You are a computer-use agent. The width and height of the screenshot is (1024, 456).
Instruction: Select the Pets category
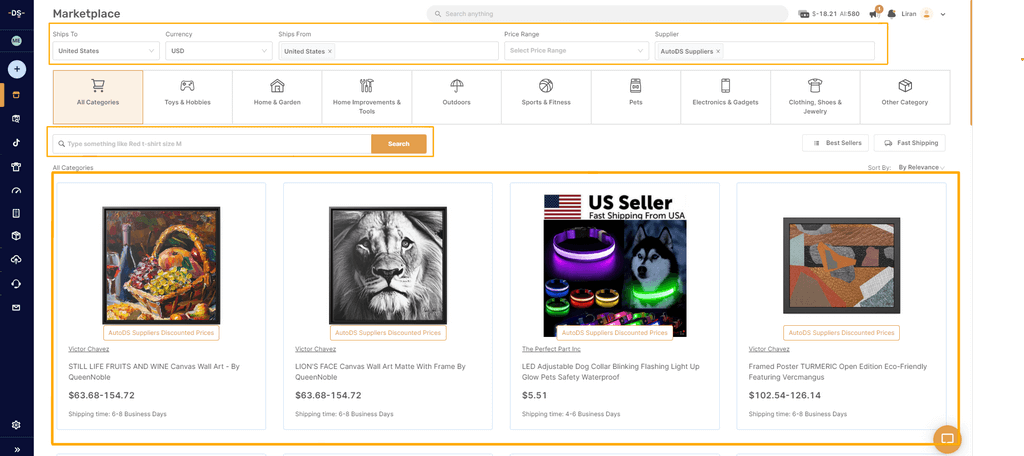[x=636, y=97]
